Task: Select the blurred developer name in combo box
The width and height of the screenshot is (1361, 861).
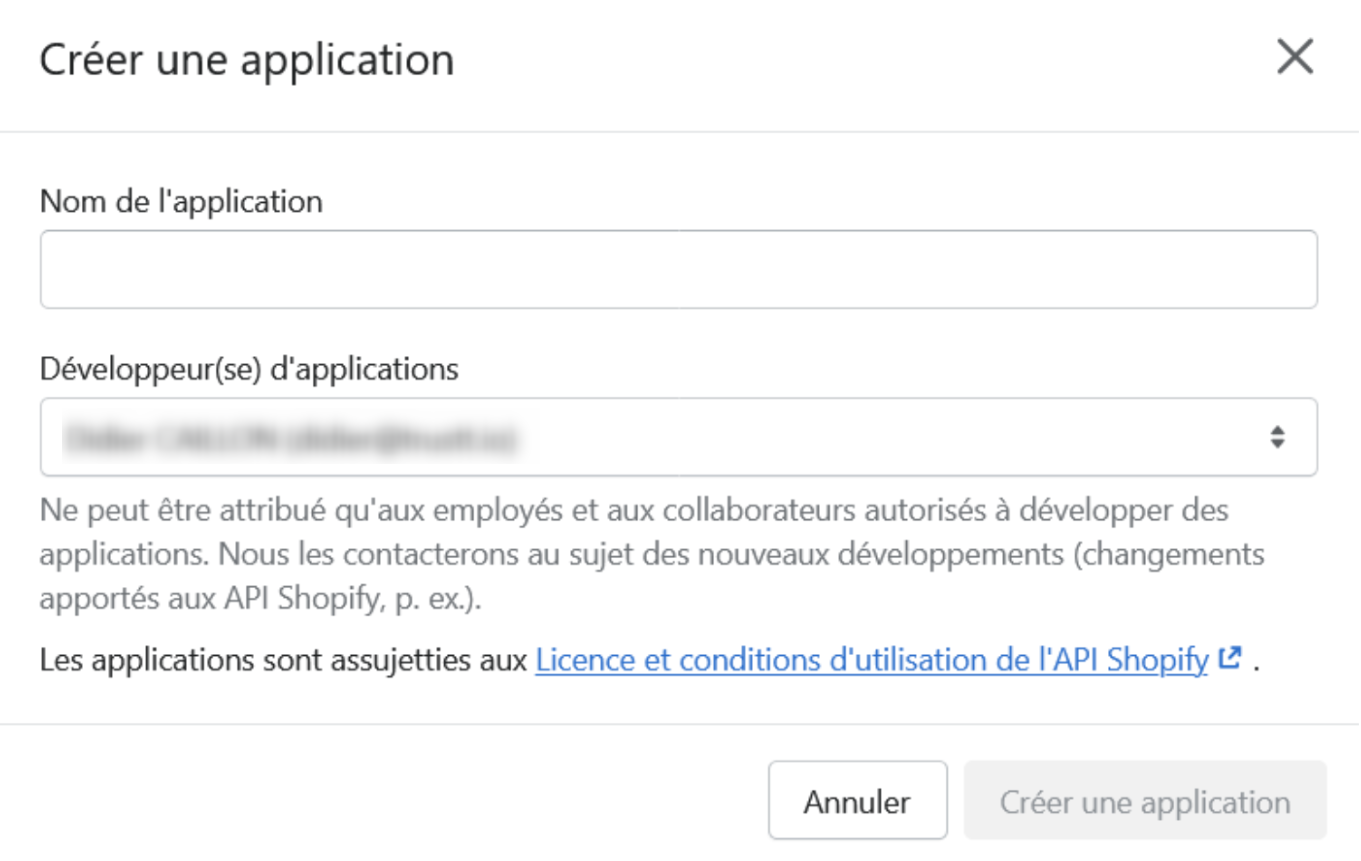Action: [x=292, y=438]
